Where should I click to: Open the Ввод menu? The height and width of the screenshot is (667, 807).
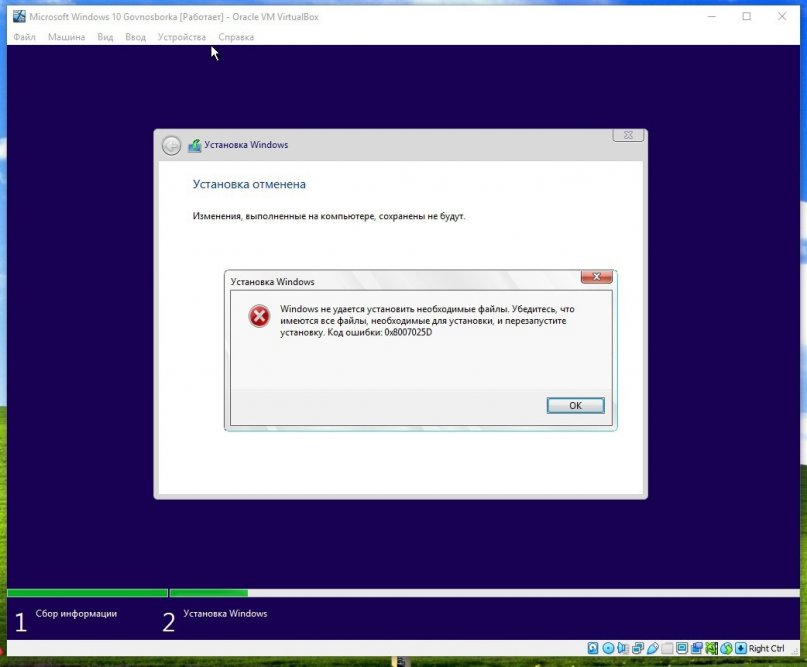(x=135, y=37)
